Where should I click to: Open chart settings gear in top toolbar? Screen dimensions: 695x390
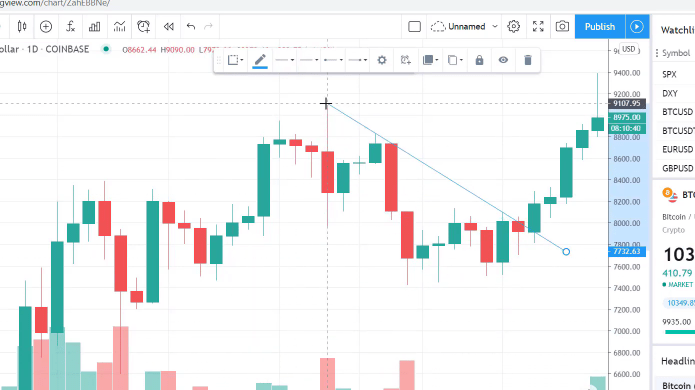click(x=513, y=27)
